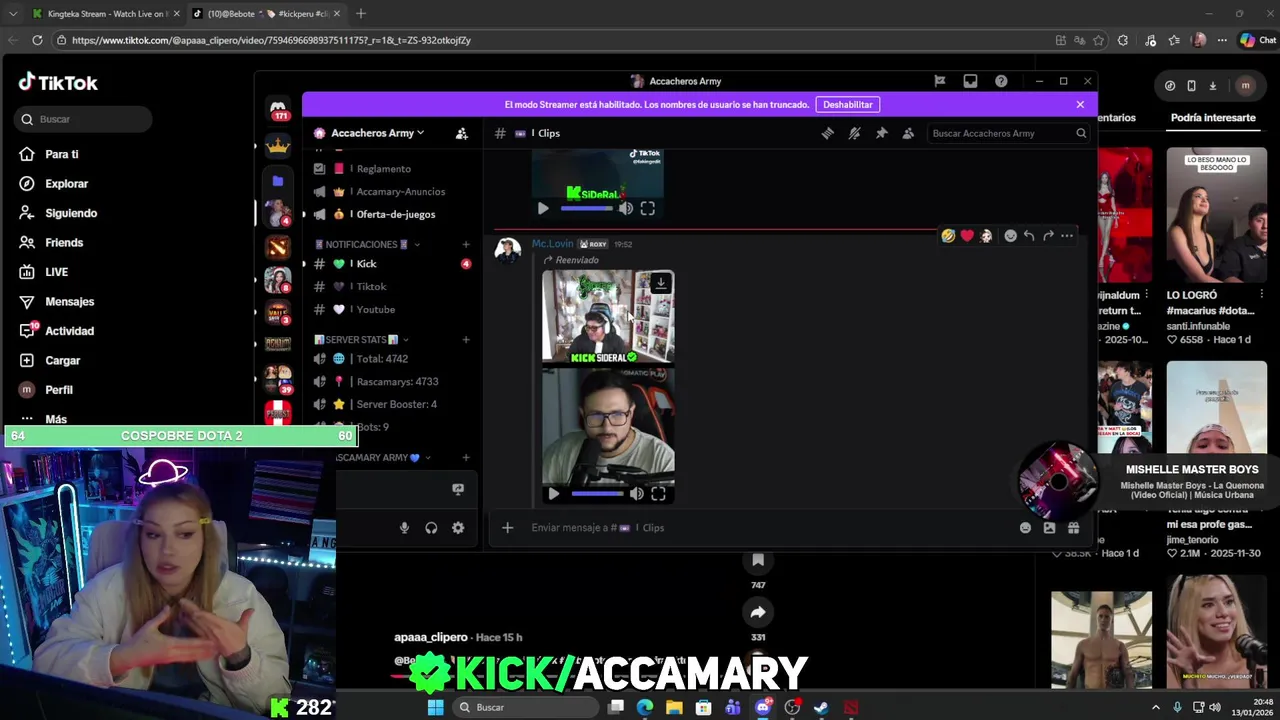
Task: Switch to Podría interesarte tab
Action: coord(1213,118)
